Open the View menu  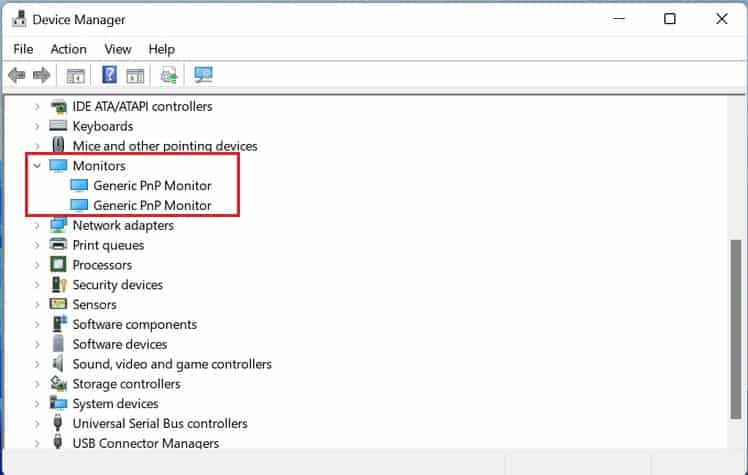(x=117, y=49)
